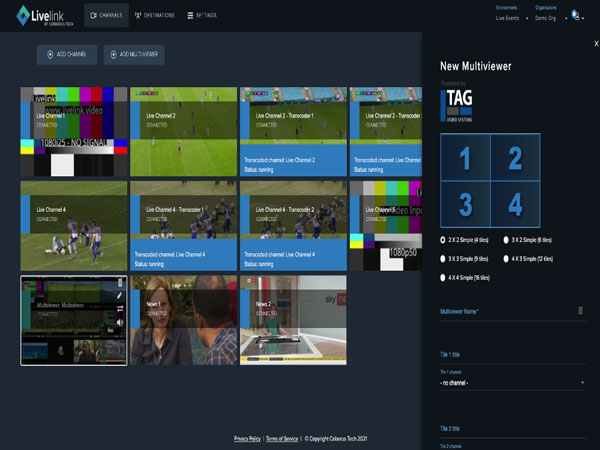Viewport: 600px width, 450px height.
Task: Click the camera icon beside Channels
Action: [x=93, y=15]
